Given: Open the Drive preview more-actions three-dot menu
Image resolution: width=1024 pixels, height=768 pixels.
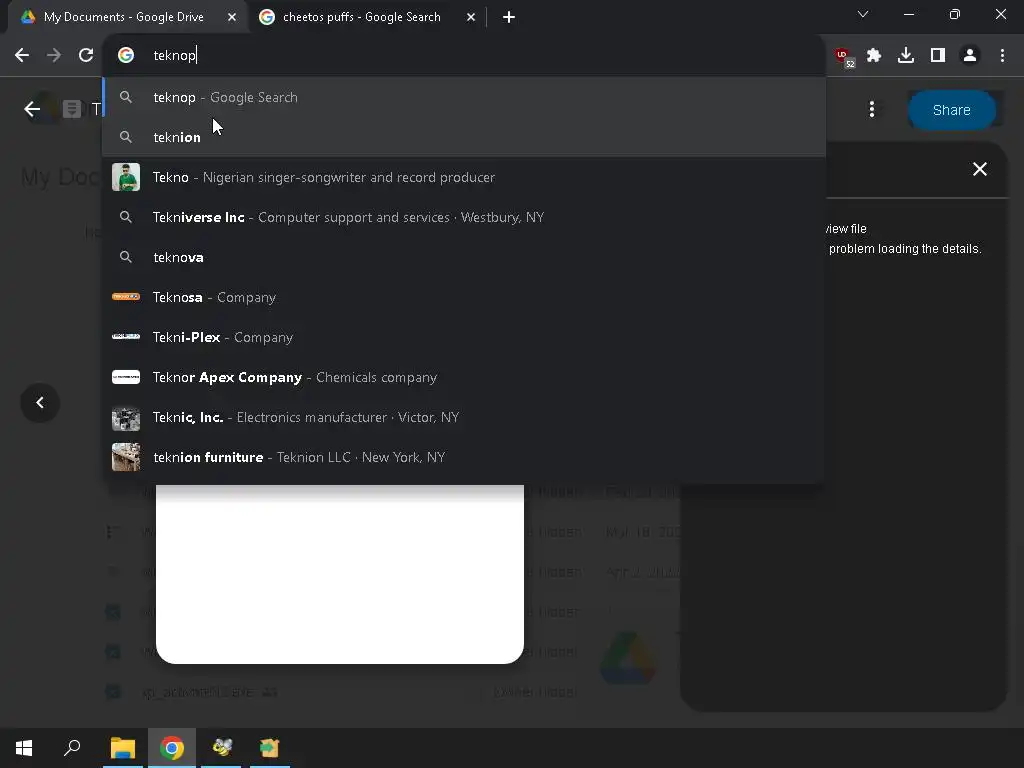Looking at the screenshot, I should [872, 110].
